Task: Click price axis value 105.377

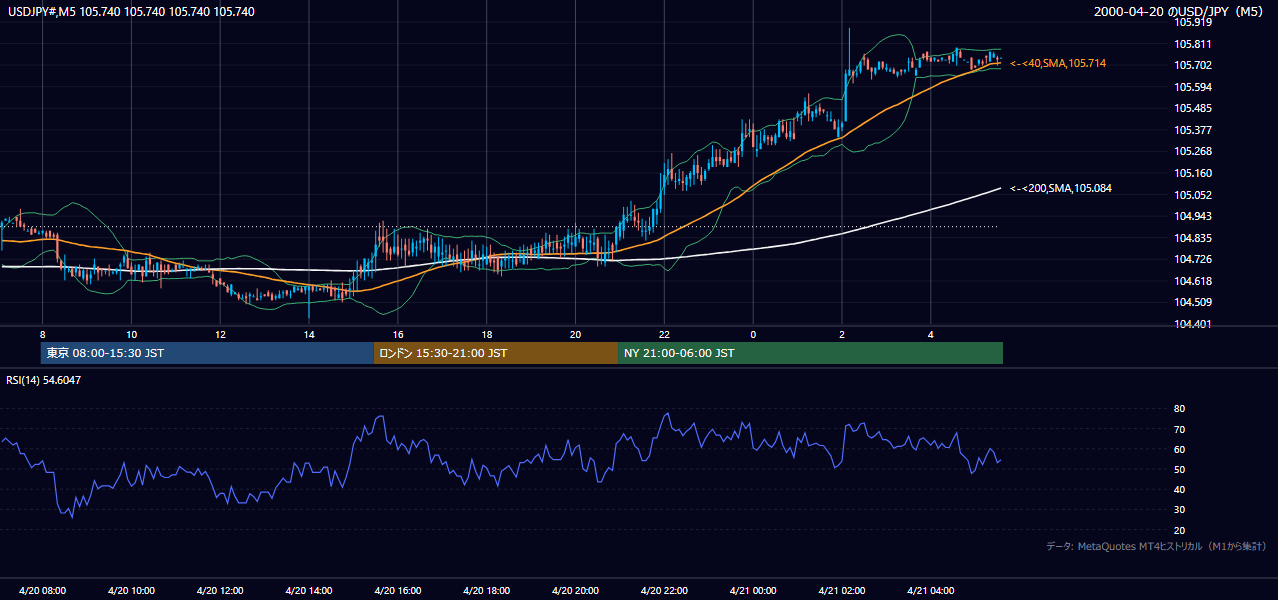Action: 1192,130
